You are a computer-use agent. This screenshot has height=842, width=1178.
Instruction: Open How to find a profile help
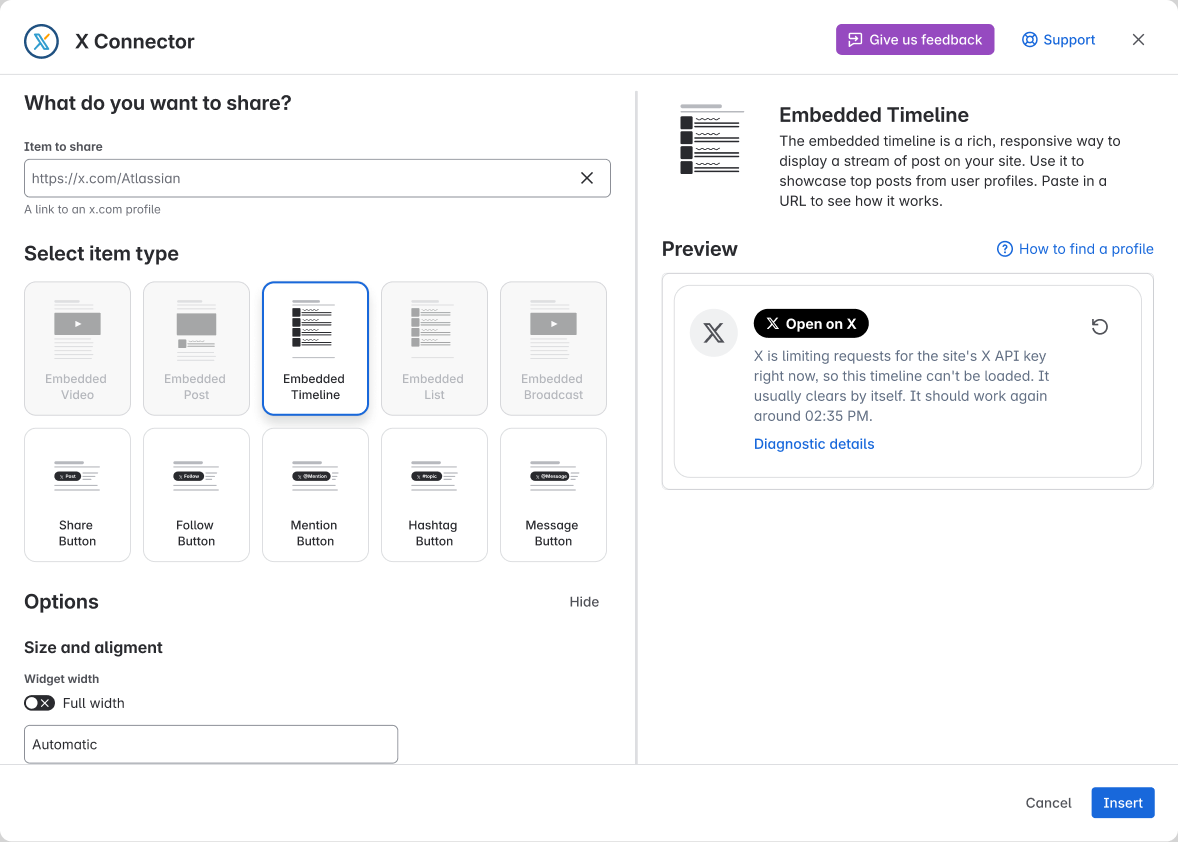[1074, 249]
